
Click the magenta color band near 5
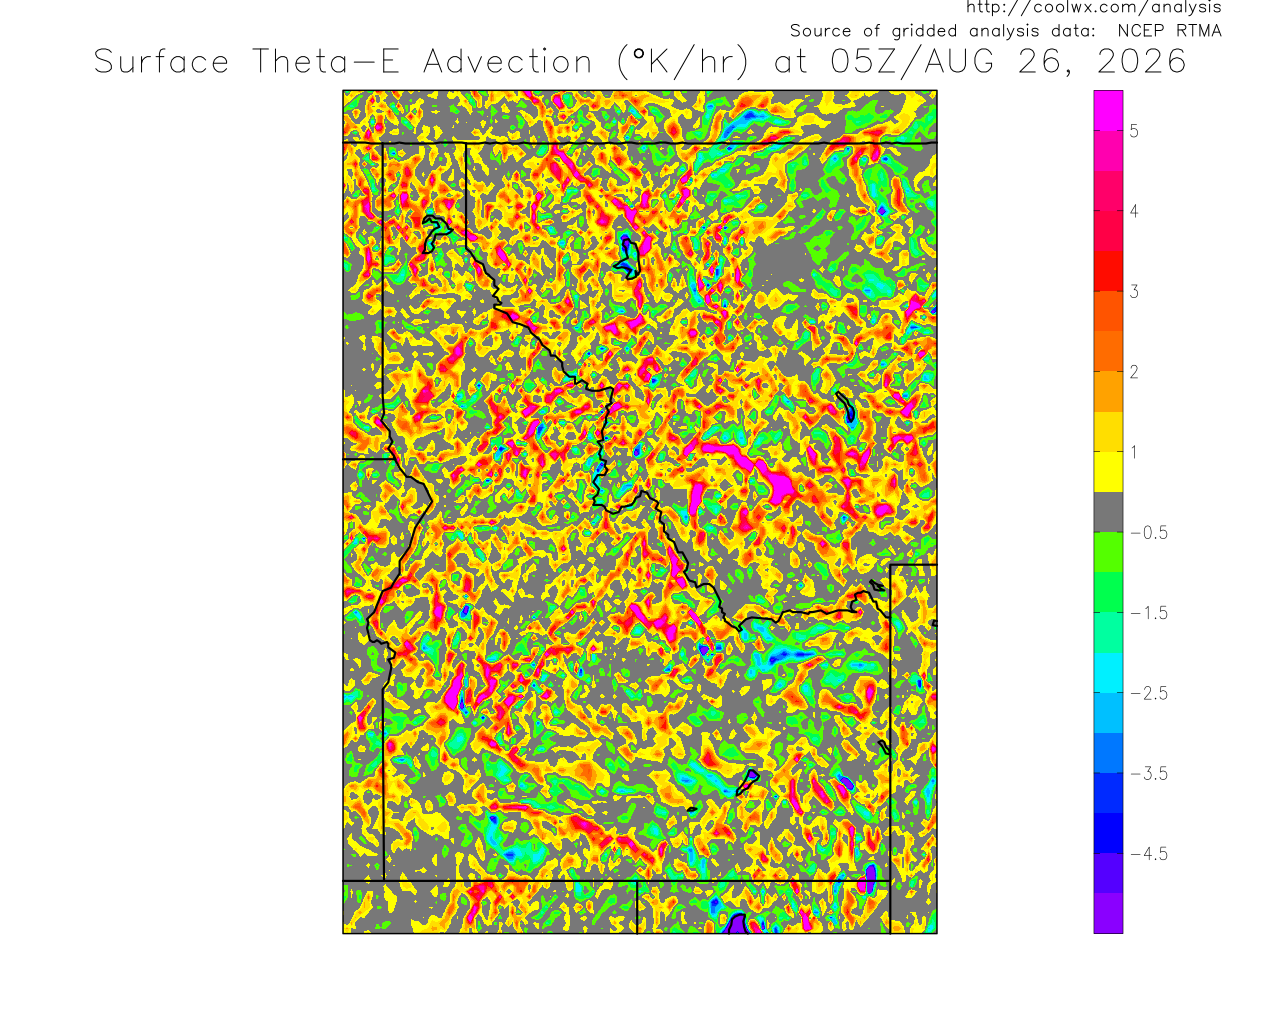pyautogui.click(x=1108, y=110)
